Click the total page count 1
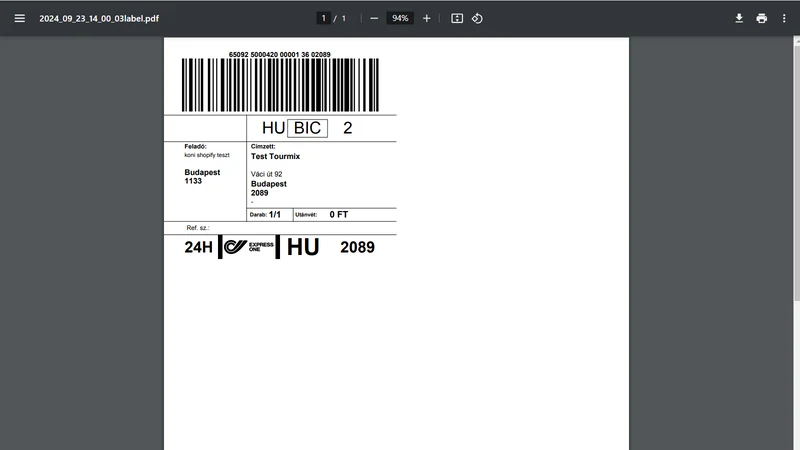The height and width of the screenshot is (450, 800). pos(344,18)
